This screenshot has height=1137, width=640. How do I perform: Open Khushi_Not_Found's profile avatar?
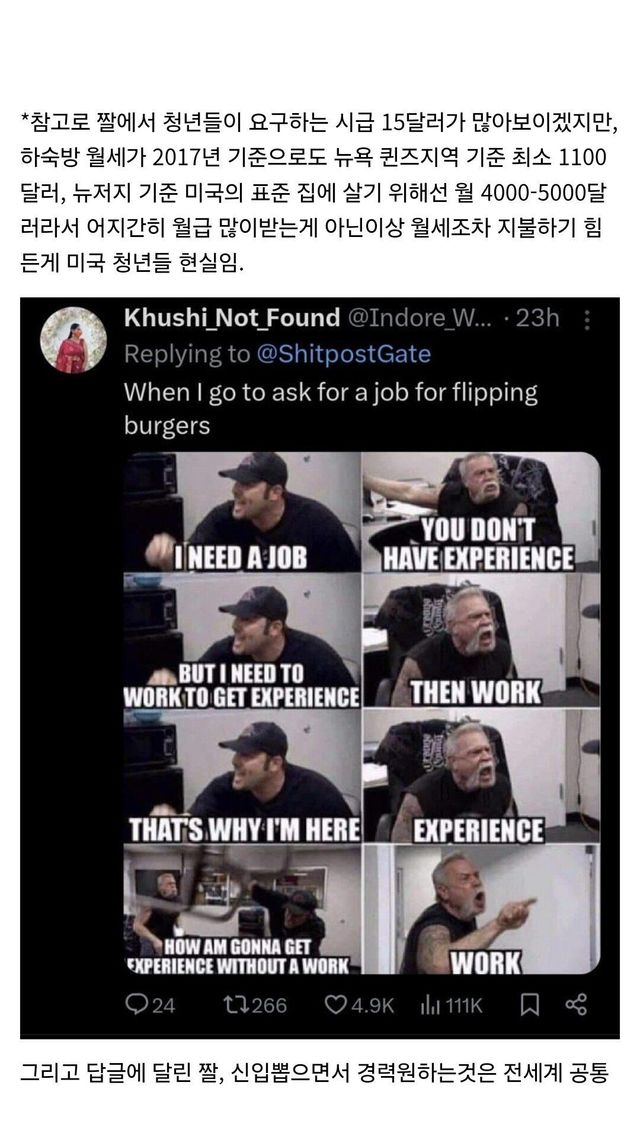[x=73, y=340]
